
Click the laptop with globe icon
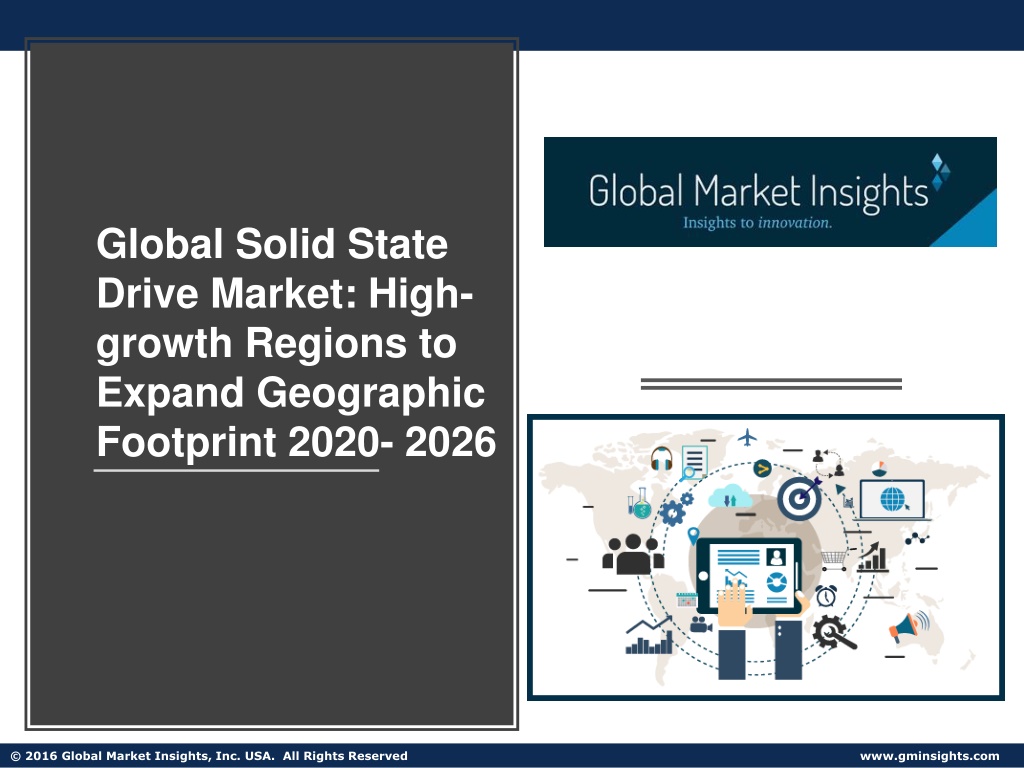coord(892,500)
